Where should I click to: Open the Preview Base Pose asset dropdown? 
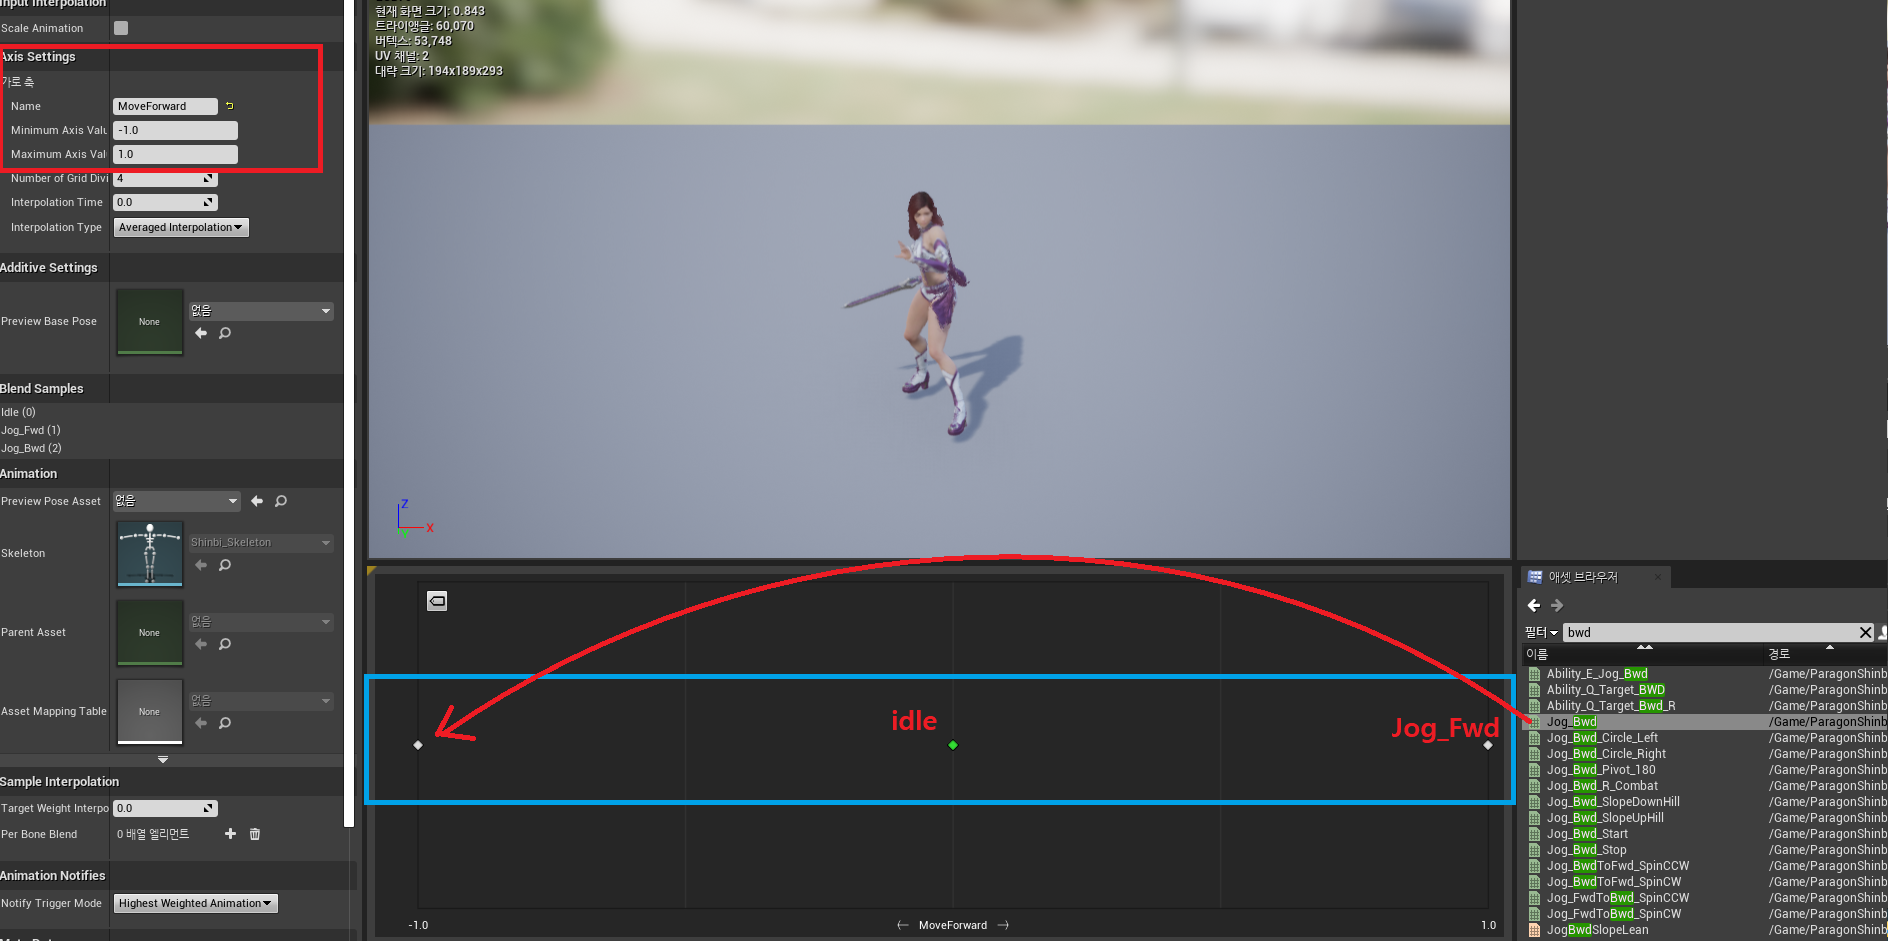point(261,311)
